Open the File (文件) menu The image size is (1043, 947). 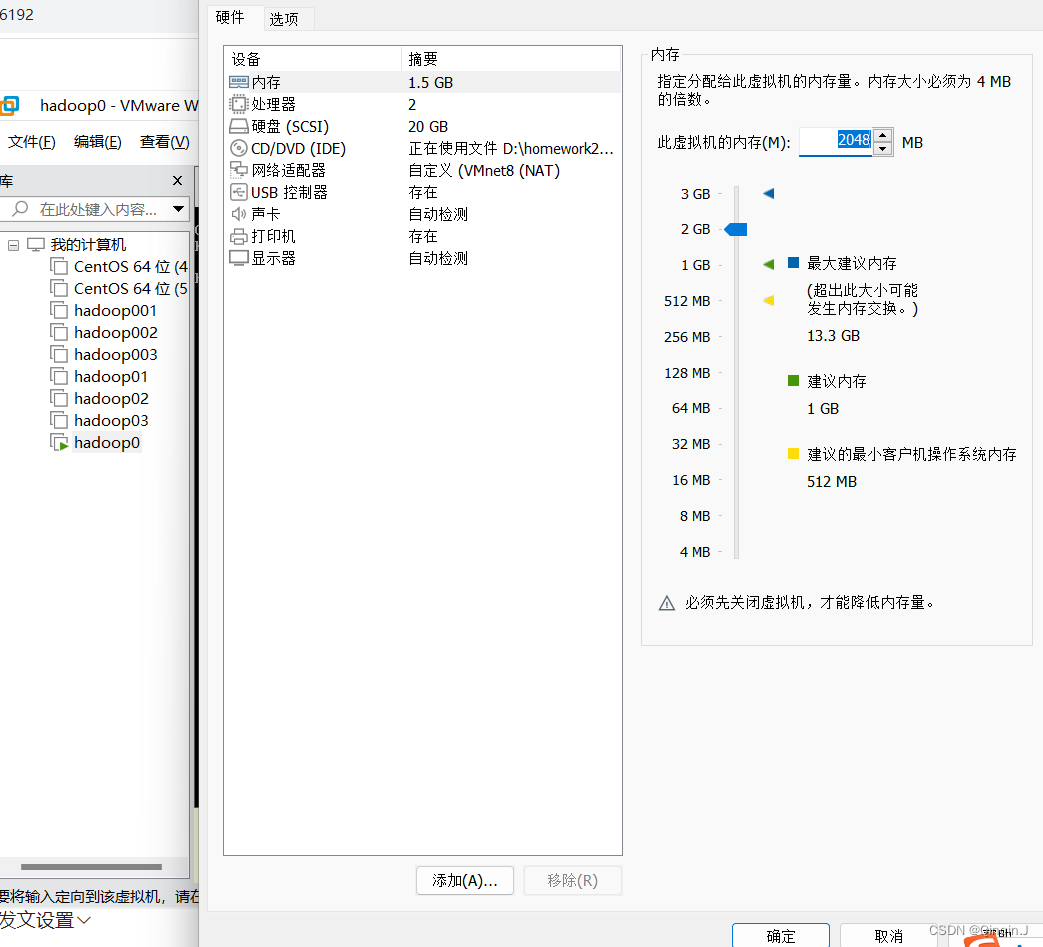[x=32, y=142]
